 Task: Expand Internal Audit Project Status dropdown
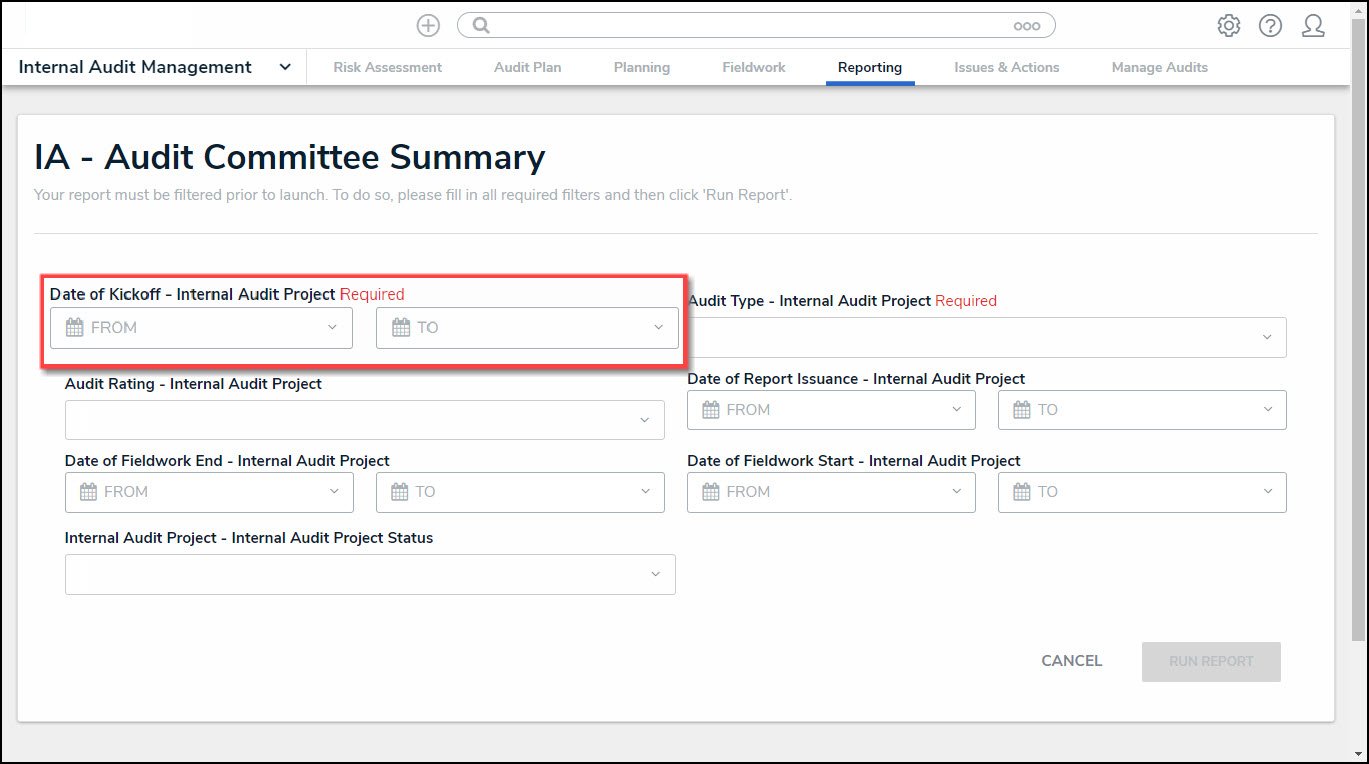[x=370, y=575]
